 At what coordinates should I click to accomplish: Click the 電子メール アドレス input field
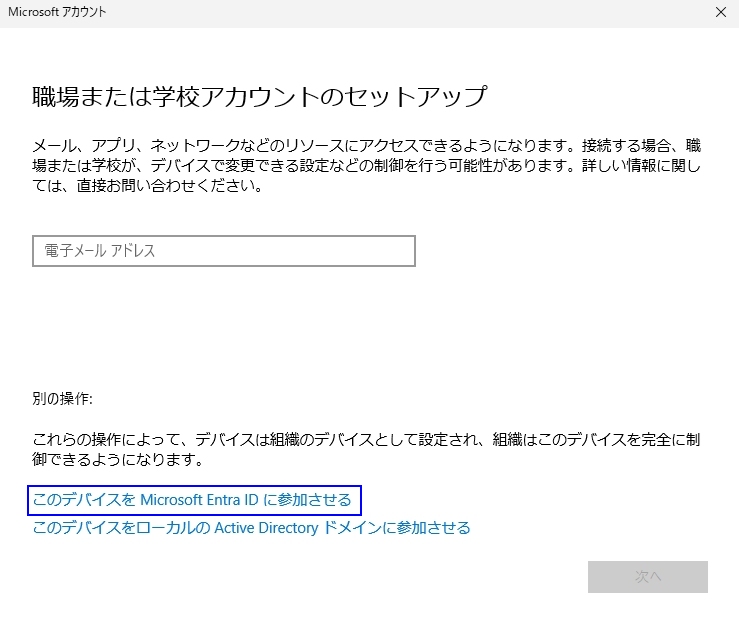223,251
